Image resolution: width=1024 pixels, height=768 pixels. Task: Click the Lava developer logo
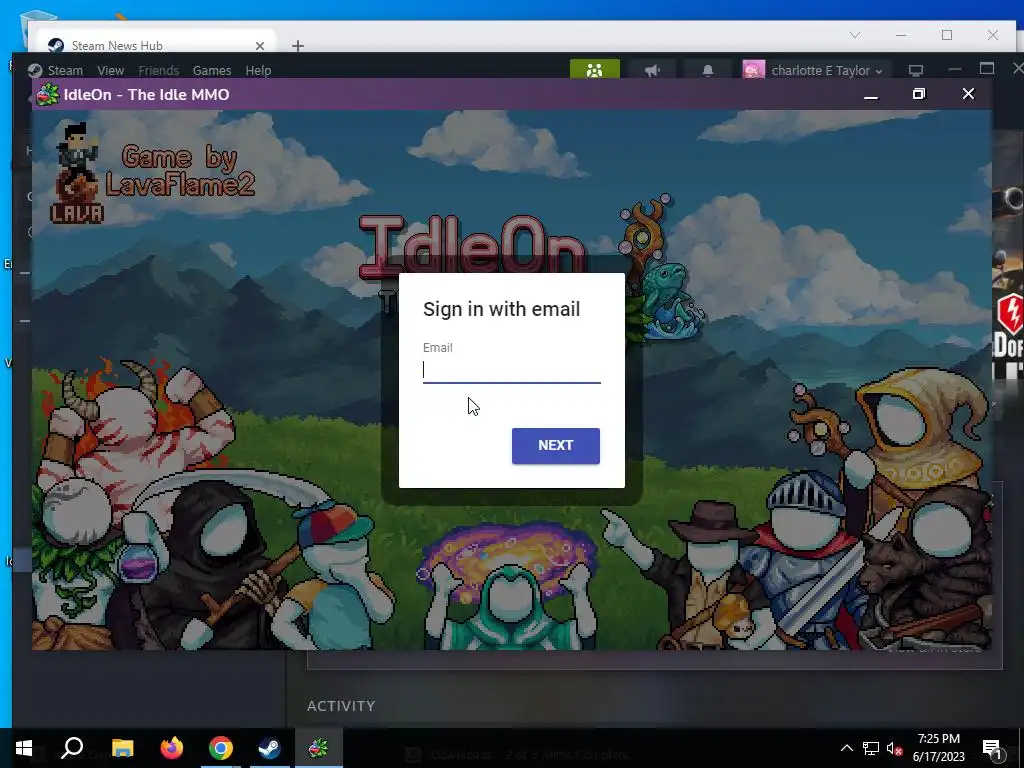77,174
